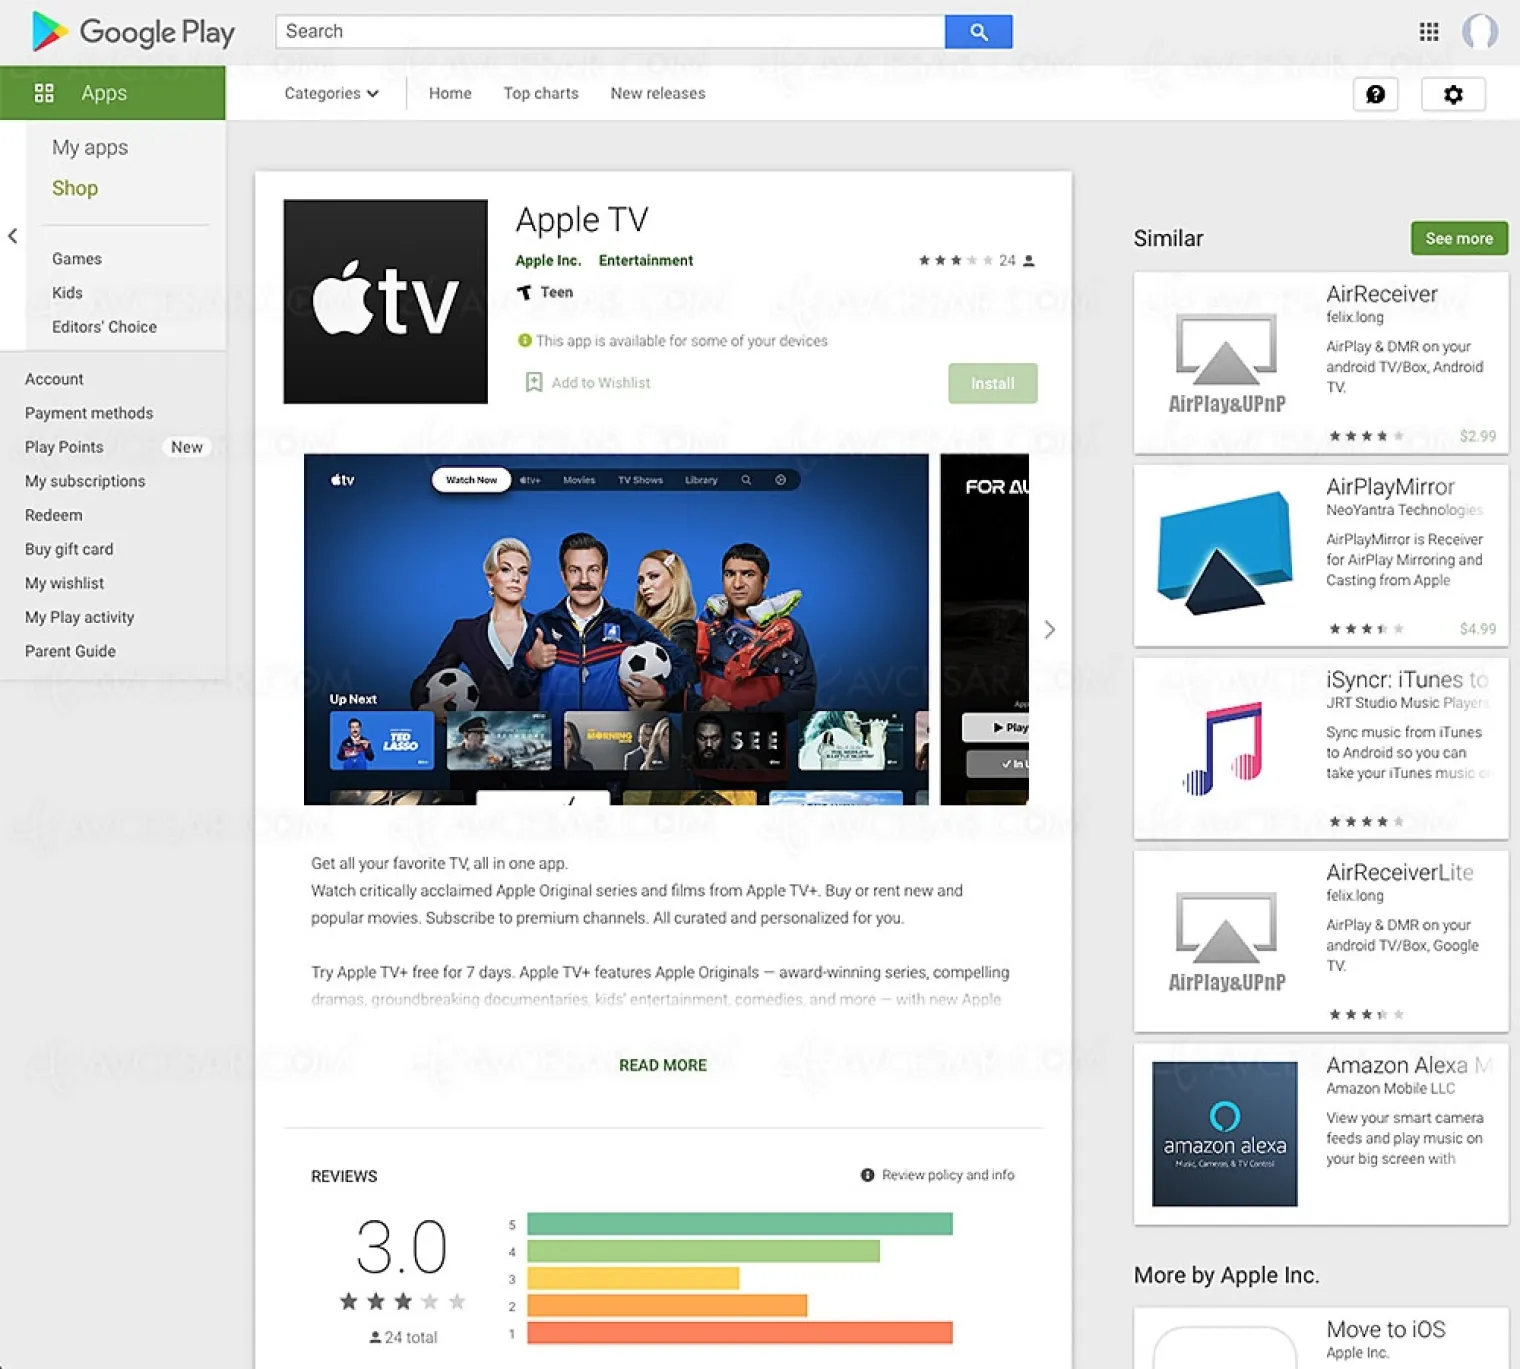Viewport: 1520px width, 1369px height.
Task: Open the Amazon Alexa app title
Action: coord(1409,1065)
